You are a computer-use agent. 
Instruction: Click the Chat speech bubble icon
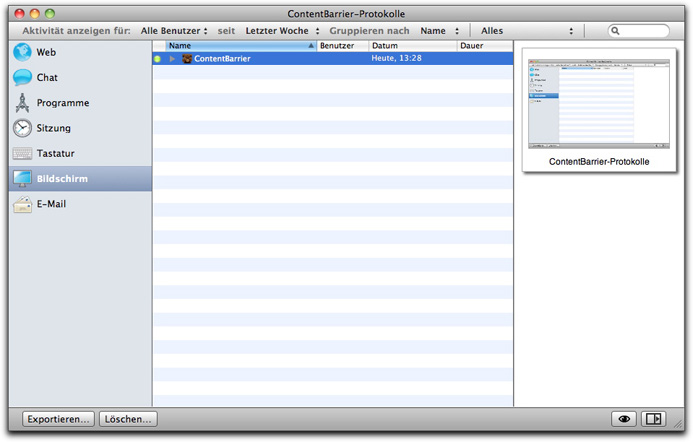pyautogui.click(x=22, y=77)
